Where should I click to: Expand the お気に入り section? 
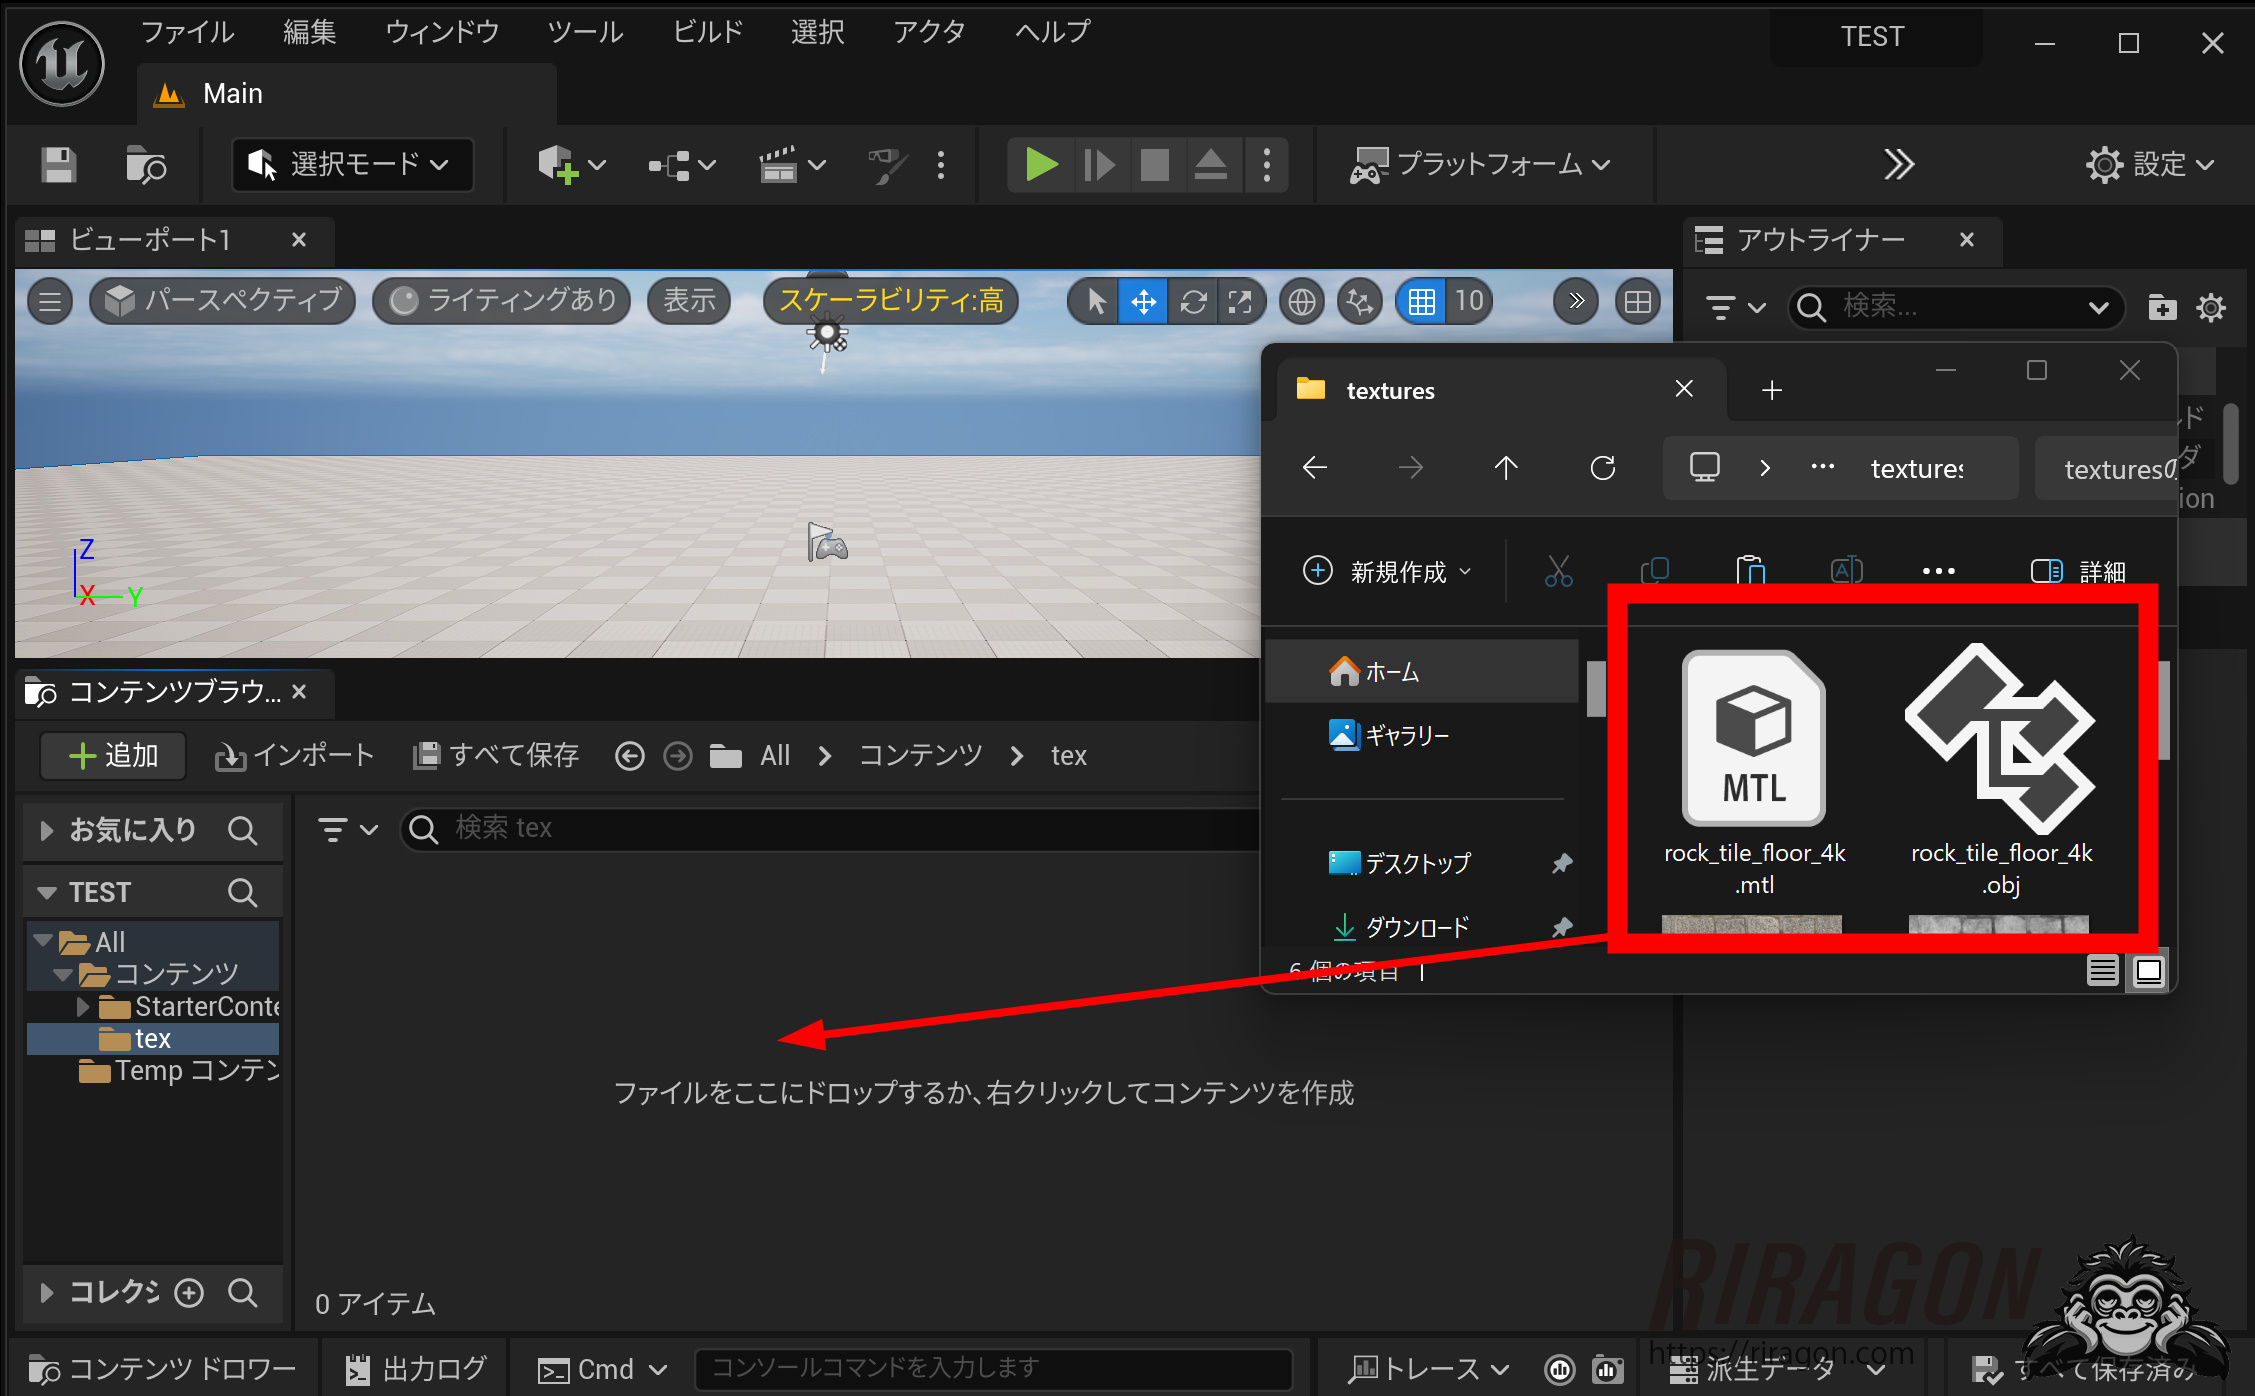[x=46, y=830]
